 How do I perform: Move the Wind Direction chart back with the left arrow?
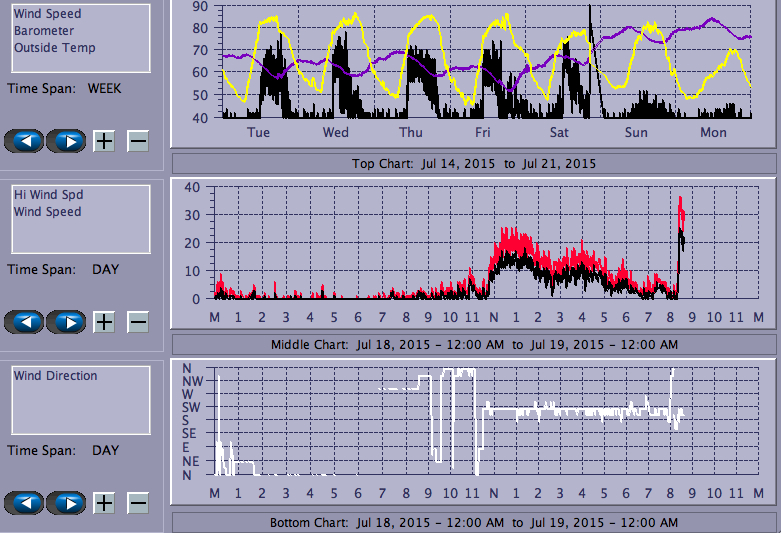click(25, 502)
